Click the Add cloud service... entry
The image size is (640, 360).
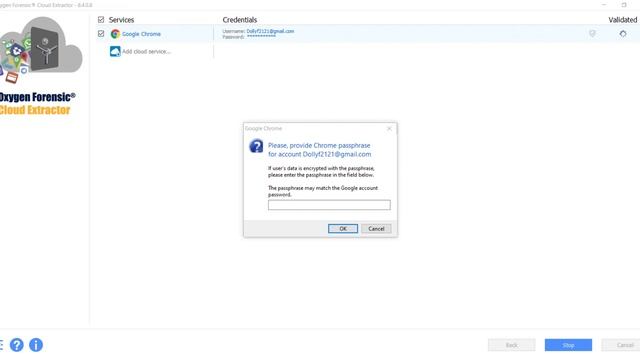click(x=146, y=51)
